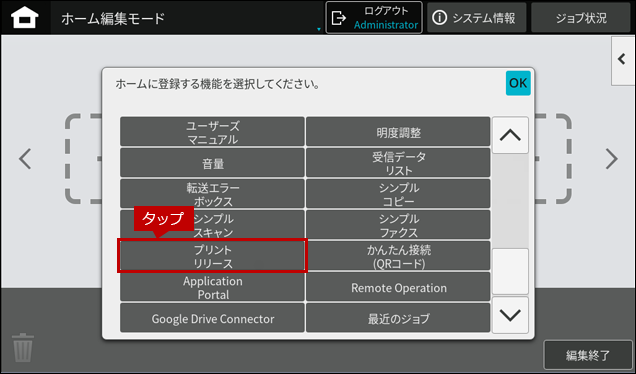Select 最近のジョブ function

398,318
